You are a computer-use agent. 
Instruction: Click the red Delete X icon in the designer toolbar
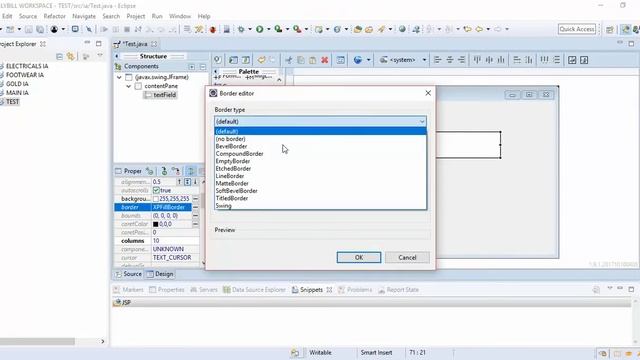324,60
